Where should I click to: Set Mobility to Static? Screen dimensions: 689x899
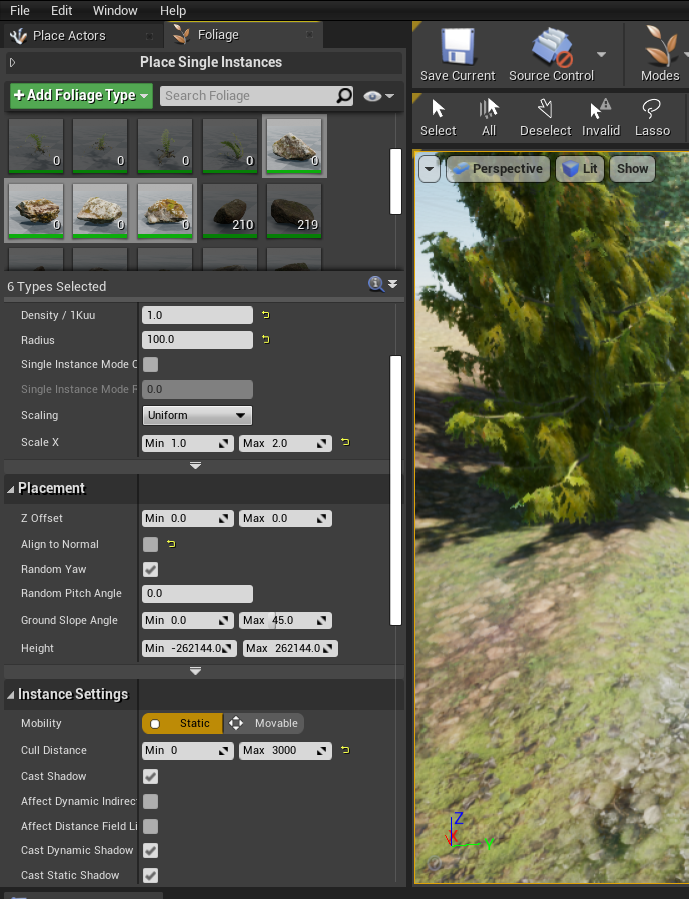[x=182, y=724]
